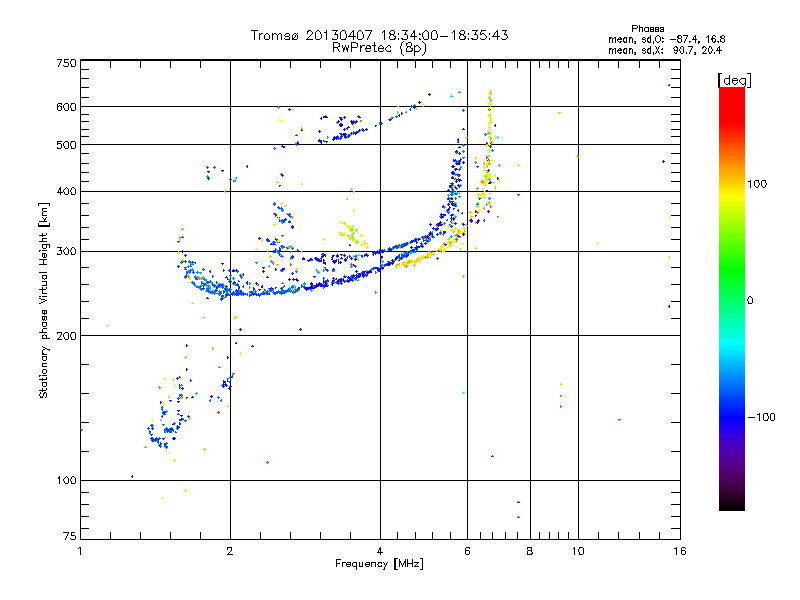Click the rainbow phase colorbar
Image resolution: width=800 pixels, height=600 pixels.
tap(732, 298)
